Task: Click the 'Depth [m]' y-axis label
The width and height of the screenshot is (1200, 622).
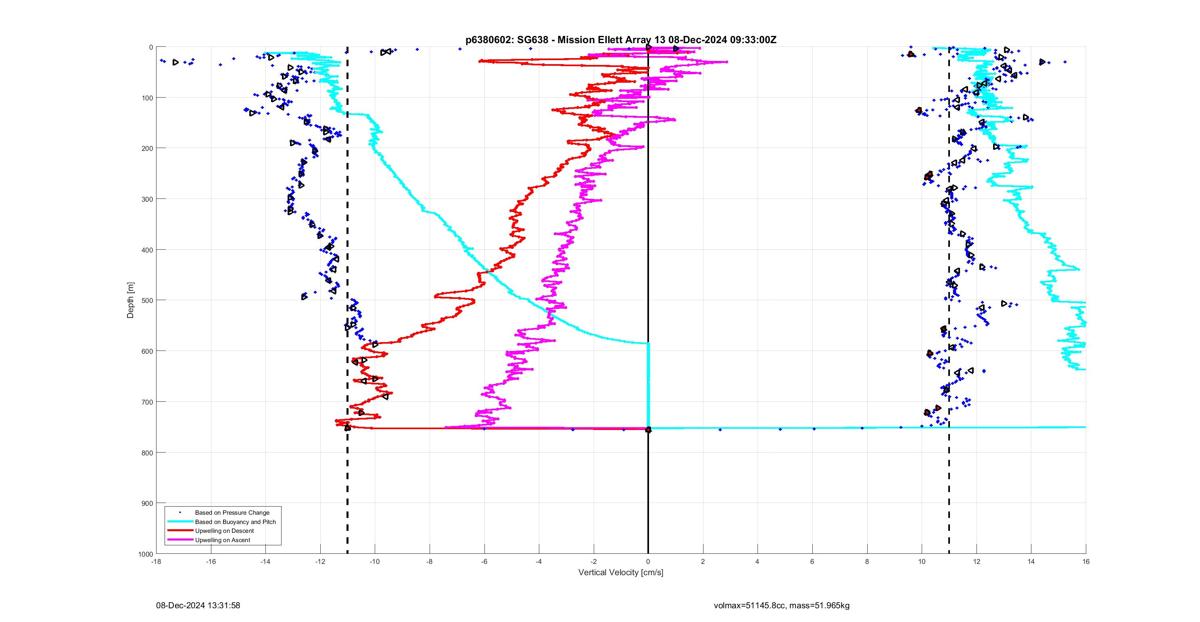Action: click(131, 299)
